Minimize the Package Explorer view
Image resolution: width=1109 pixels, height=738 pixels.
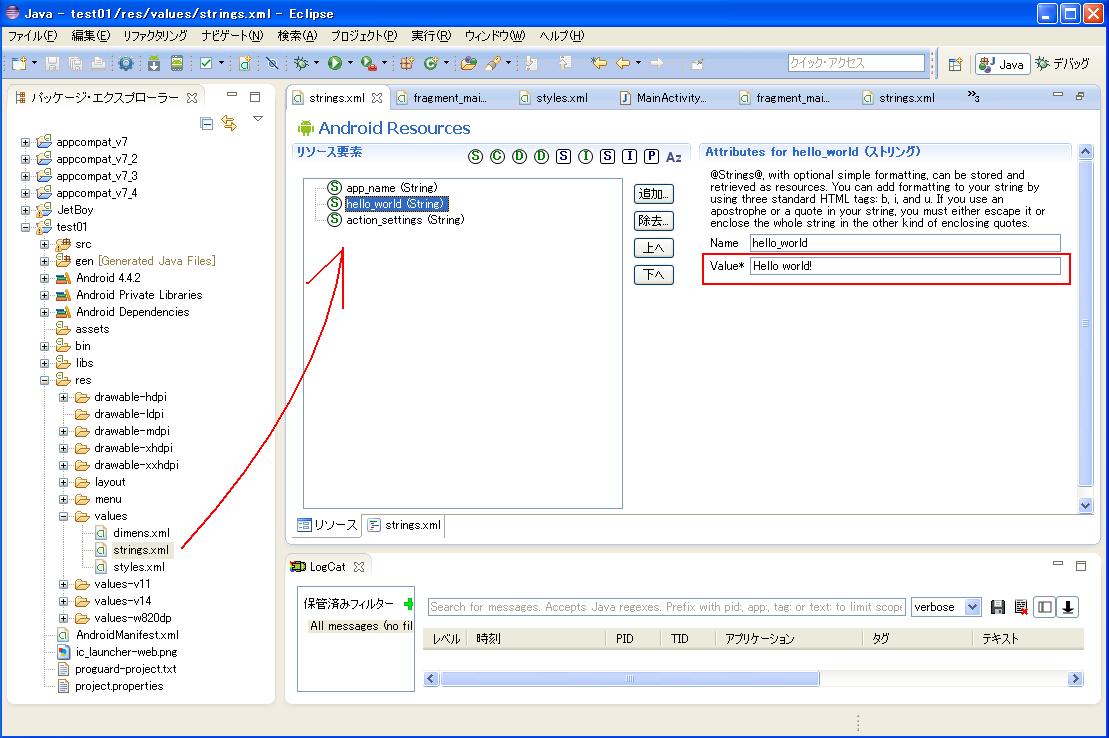click(x=232, y=95)
